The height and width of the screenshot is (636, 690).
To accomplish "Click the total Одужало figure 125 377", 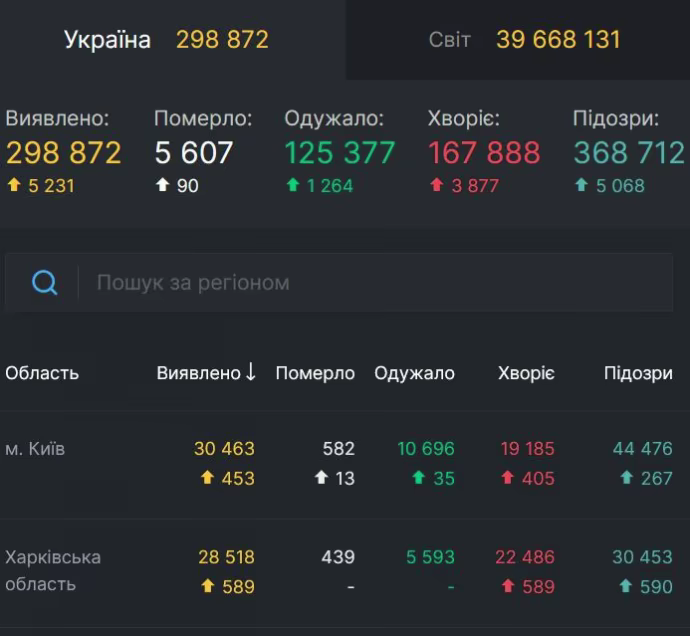I will click(x=340, y=153).
